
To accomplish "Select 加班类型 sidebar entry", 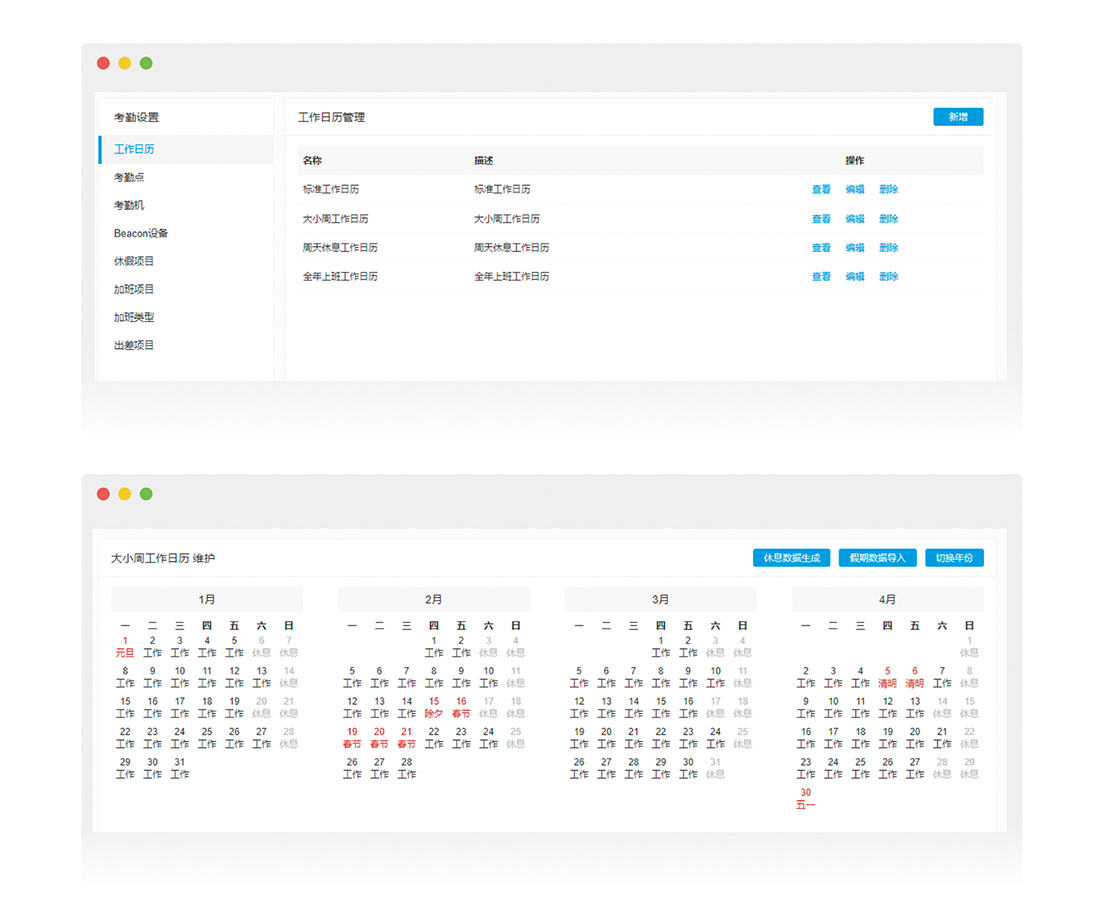I will pos(134,317).
